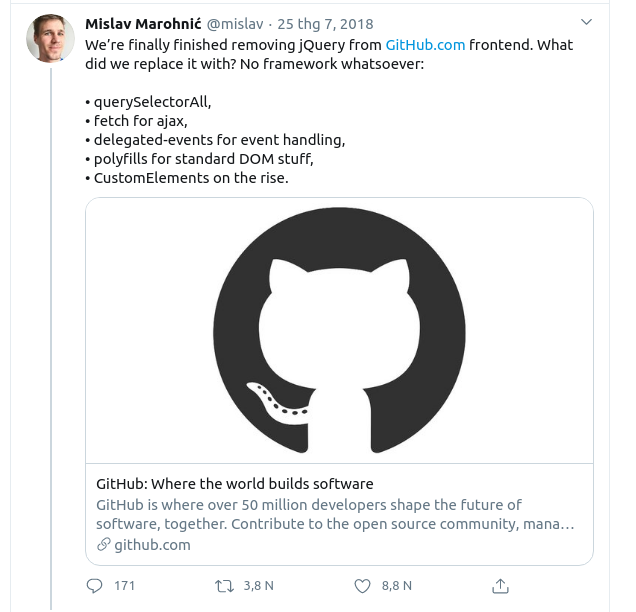Screen dimensions: 636x612
Task: Click the card title about GitHub
Action: point(234,484)
